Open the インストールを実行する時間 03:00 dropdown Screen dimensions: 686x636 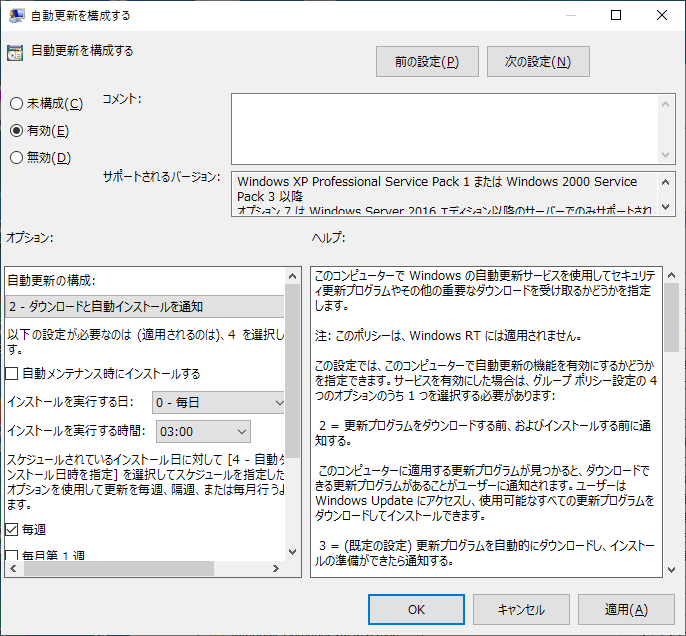(x=203, y=432)
